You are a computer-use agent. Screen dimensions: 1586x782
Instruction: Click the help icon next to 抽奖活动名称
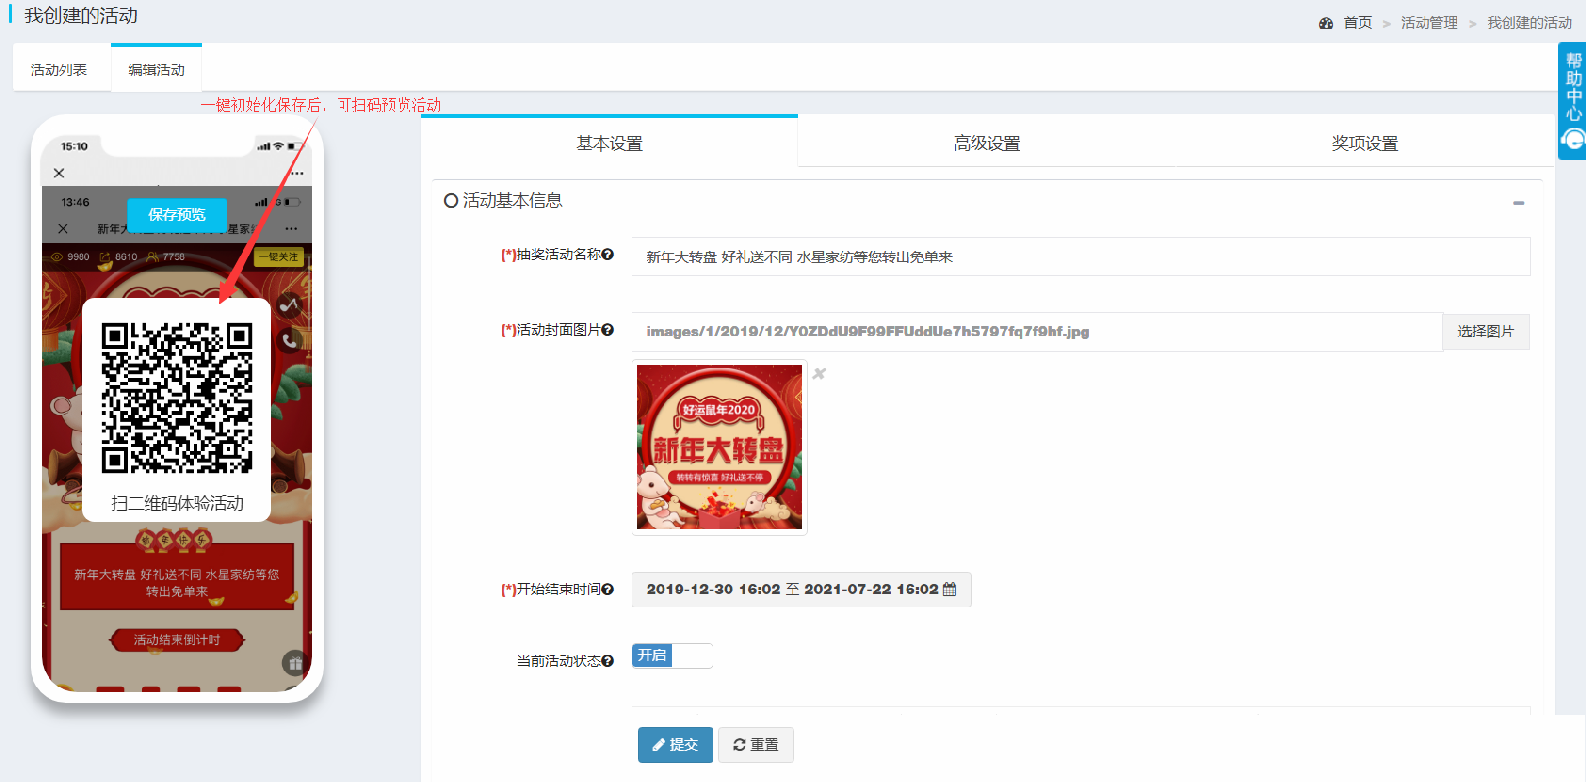607,254
